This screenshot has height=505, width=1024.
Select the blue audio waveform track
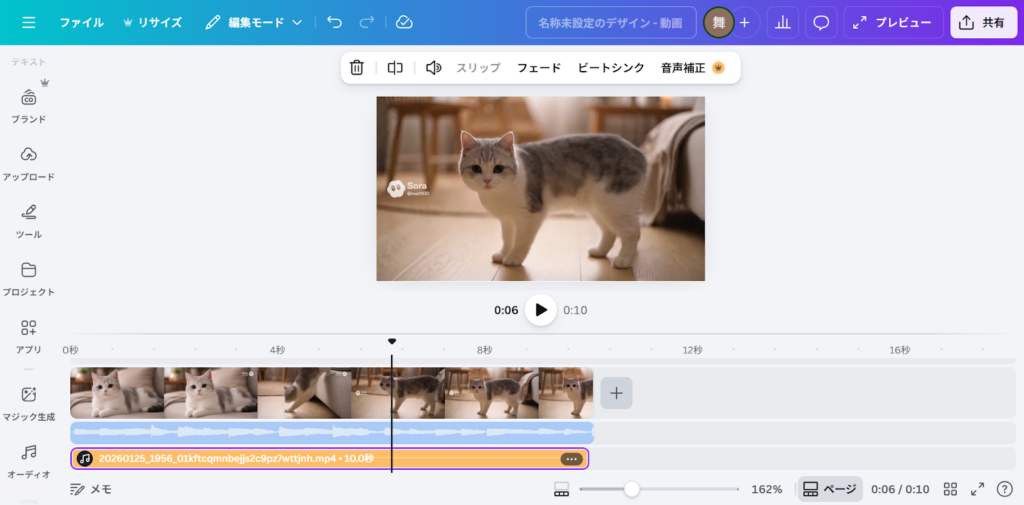pyautogui.click(x=332, y=432)
